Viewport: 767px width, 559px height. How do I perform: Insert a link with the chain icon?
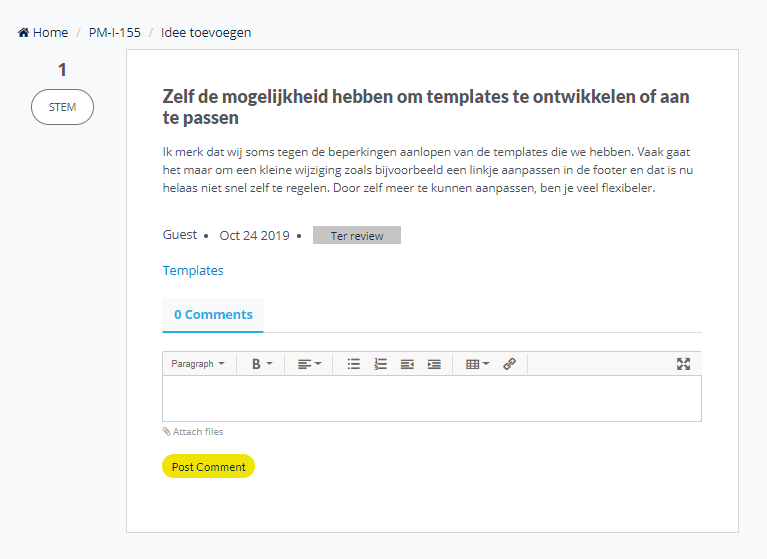click(x=509, y=364)
